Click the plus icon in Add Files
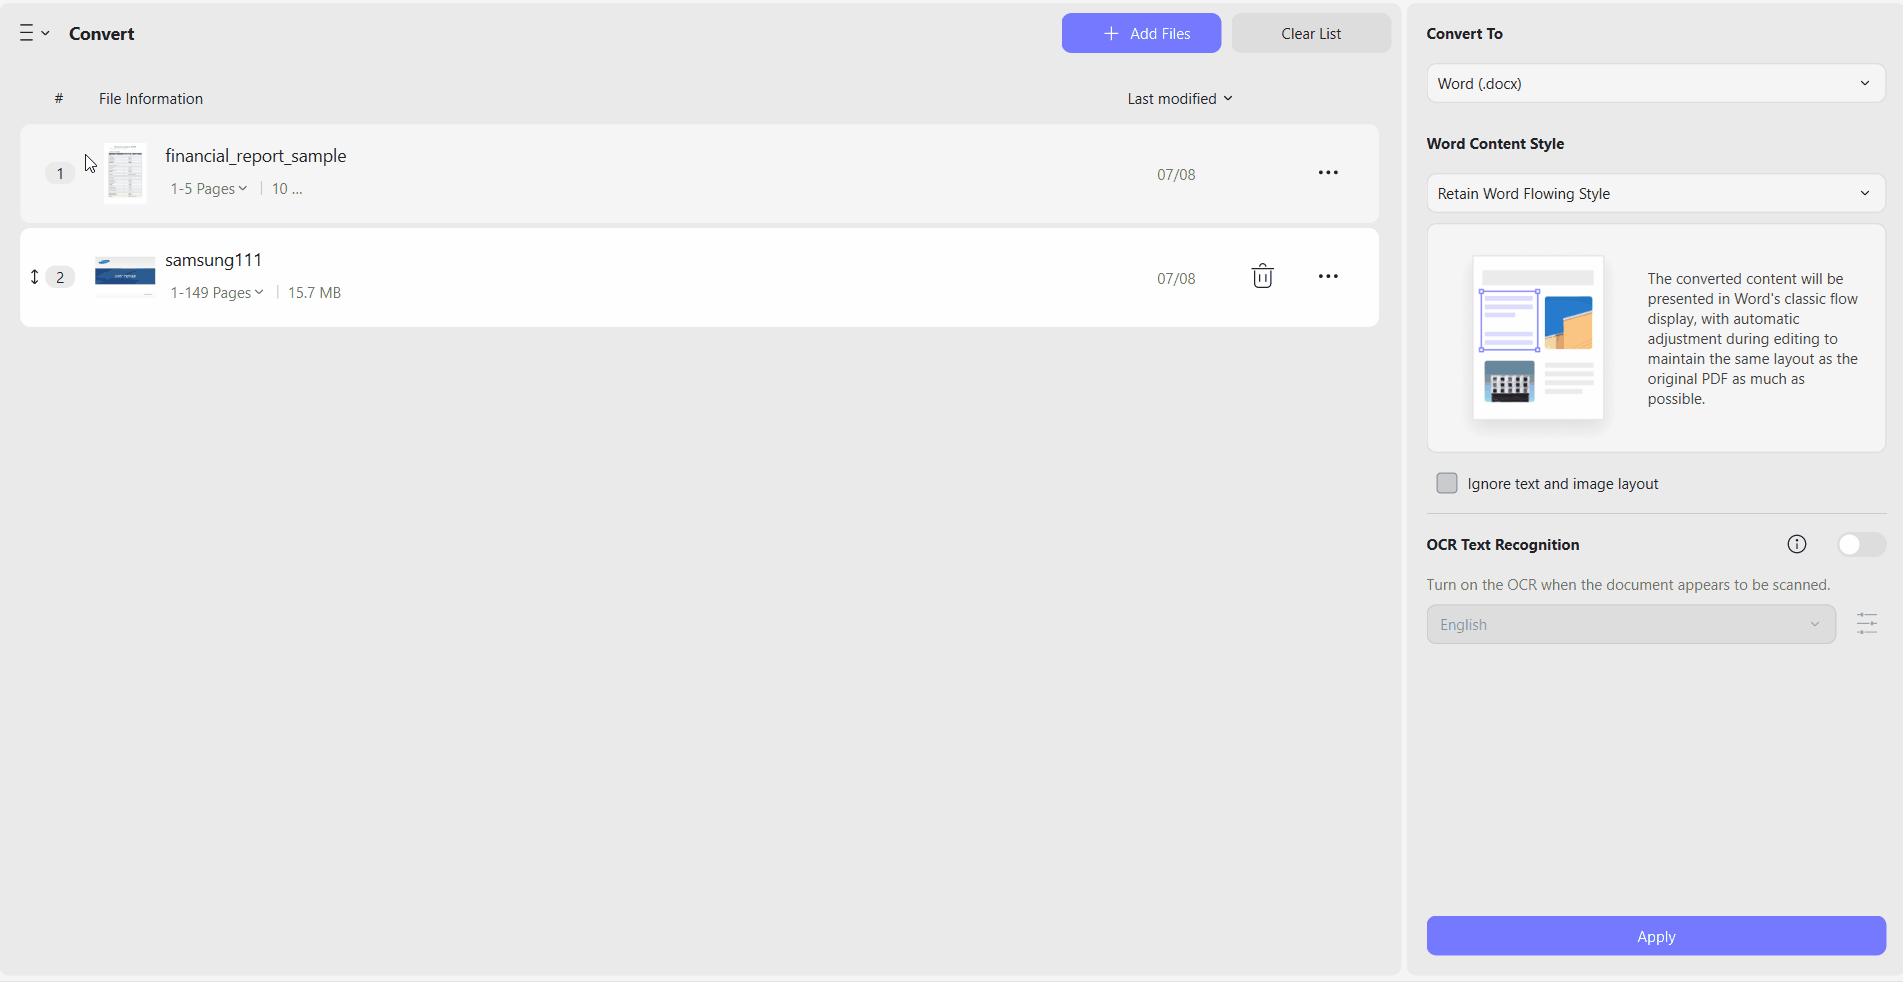Image resolution: width=1903 pixels, height=982 pixels. [1111, 33]
